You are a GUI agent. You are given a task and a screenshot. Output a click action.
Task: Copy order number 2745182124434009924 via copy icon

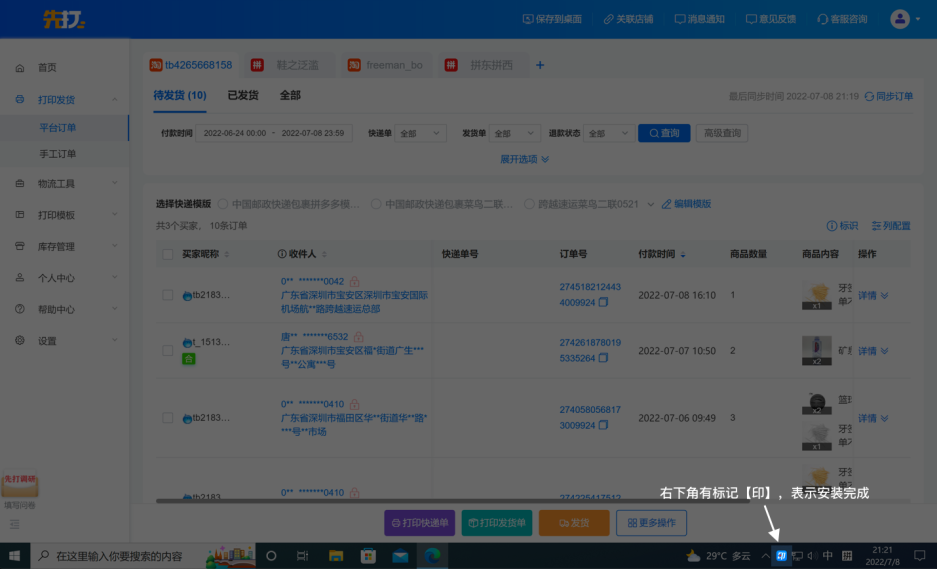coord(603,302)
